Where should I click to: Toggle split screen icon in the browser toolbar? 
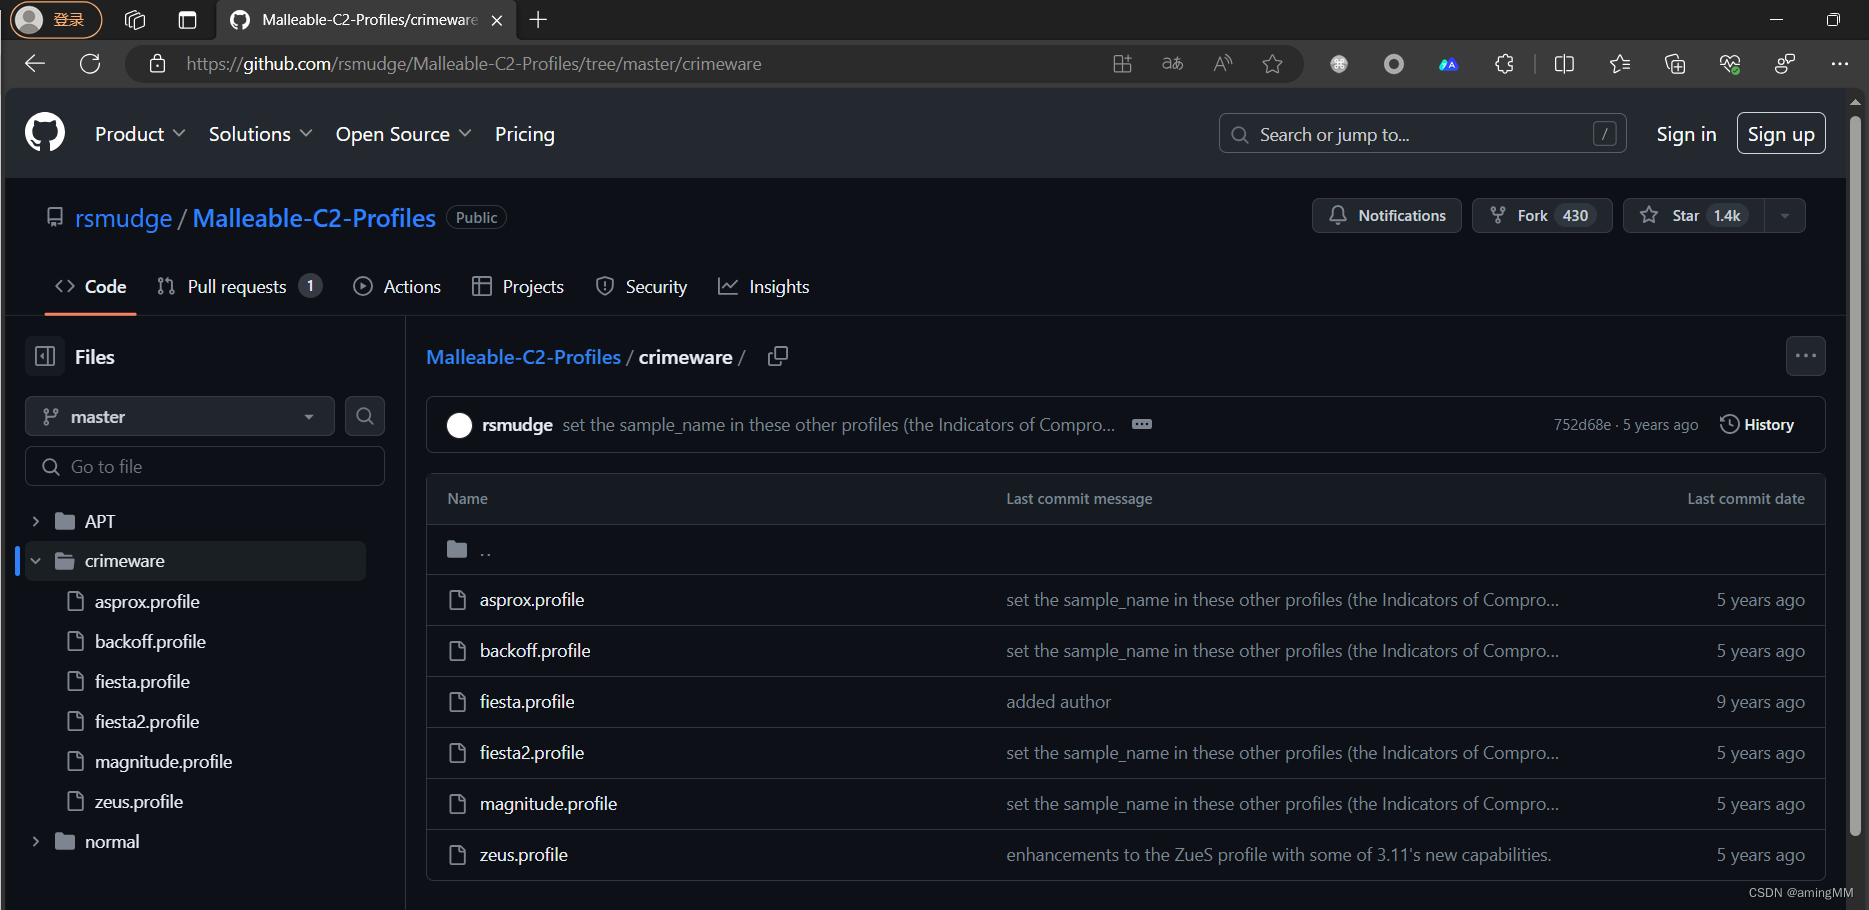pos(1564,64)
